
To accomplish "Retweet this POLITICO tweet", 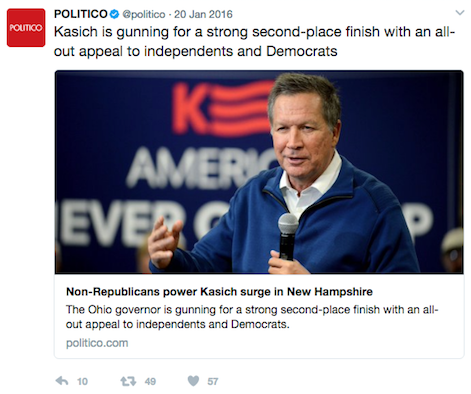I will click(x=128, y=381).
